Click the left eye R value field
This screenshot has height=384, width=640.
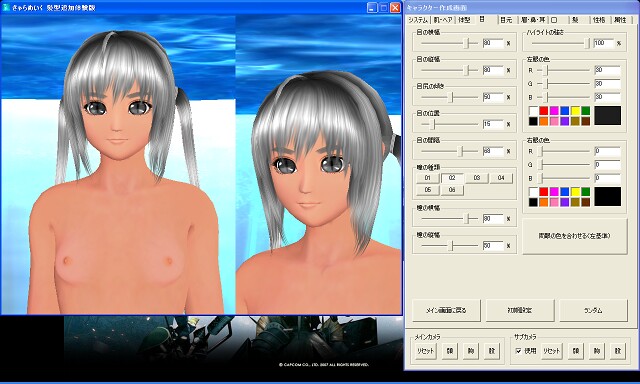[607, 70]
